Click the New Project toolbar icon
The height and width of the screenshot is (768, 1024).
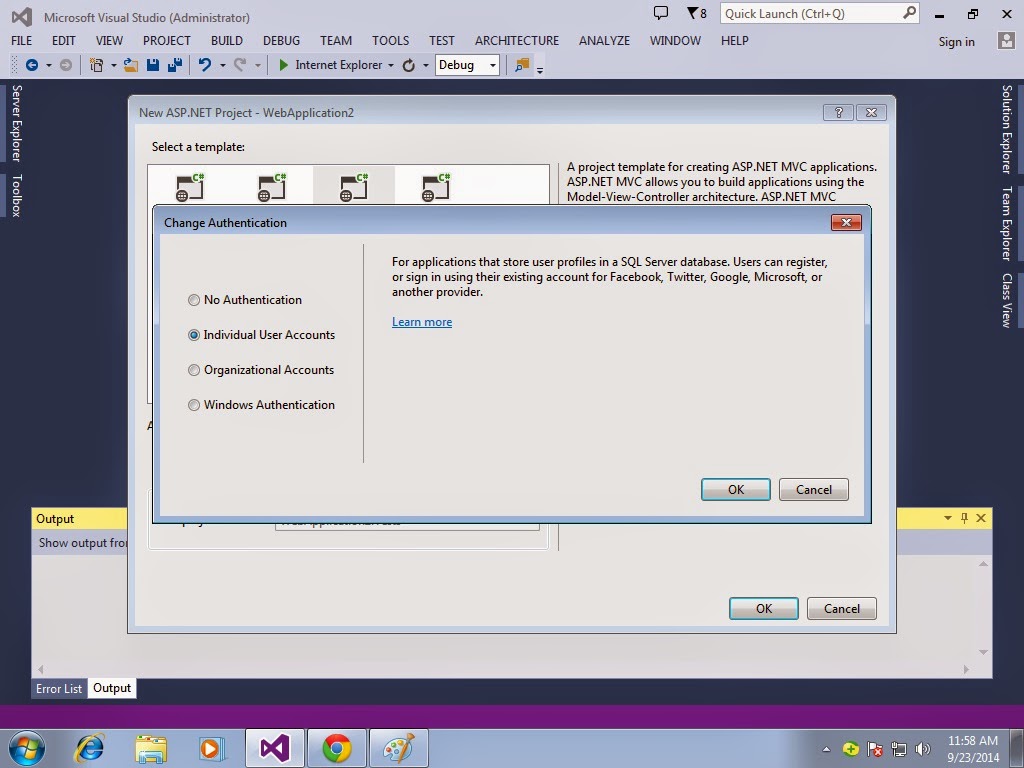tap(97, 65)
